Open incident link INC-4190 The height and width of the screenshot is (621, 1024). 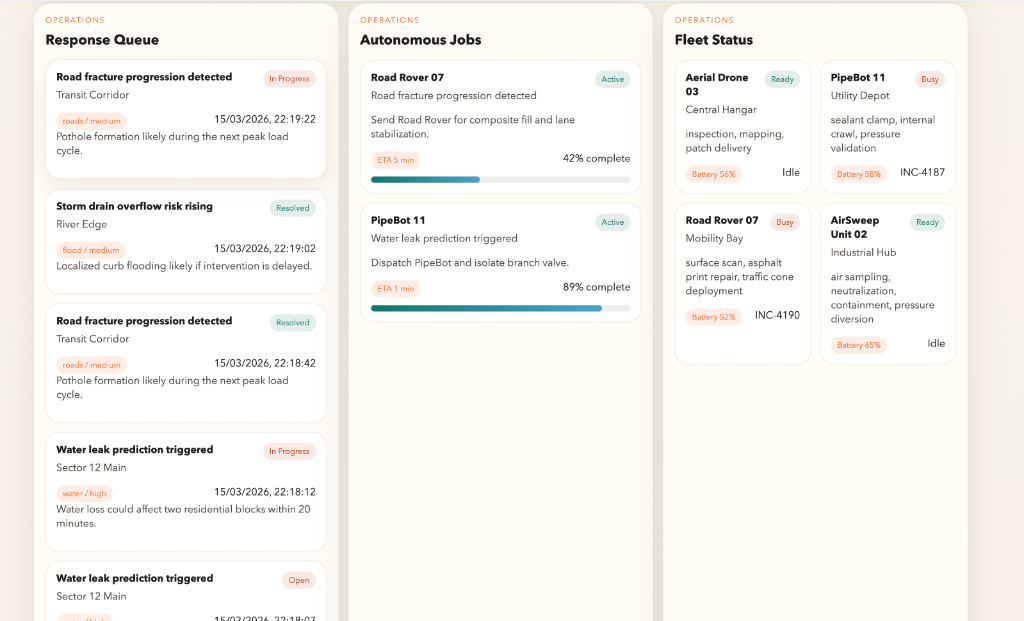pyautogui.click(x=777, y=316)
